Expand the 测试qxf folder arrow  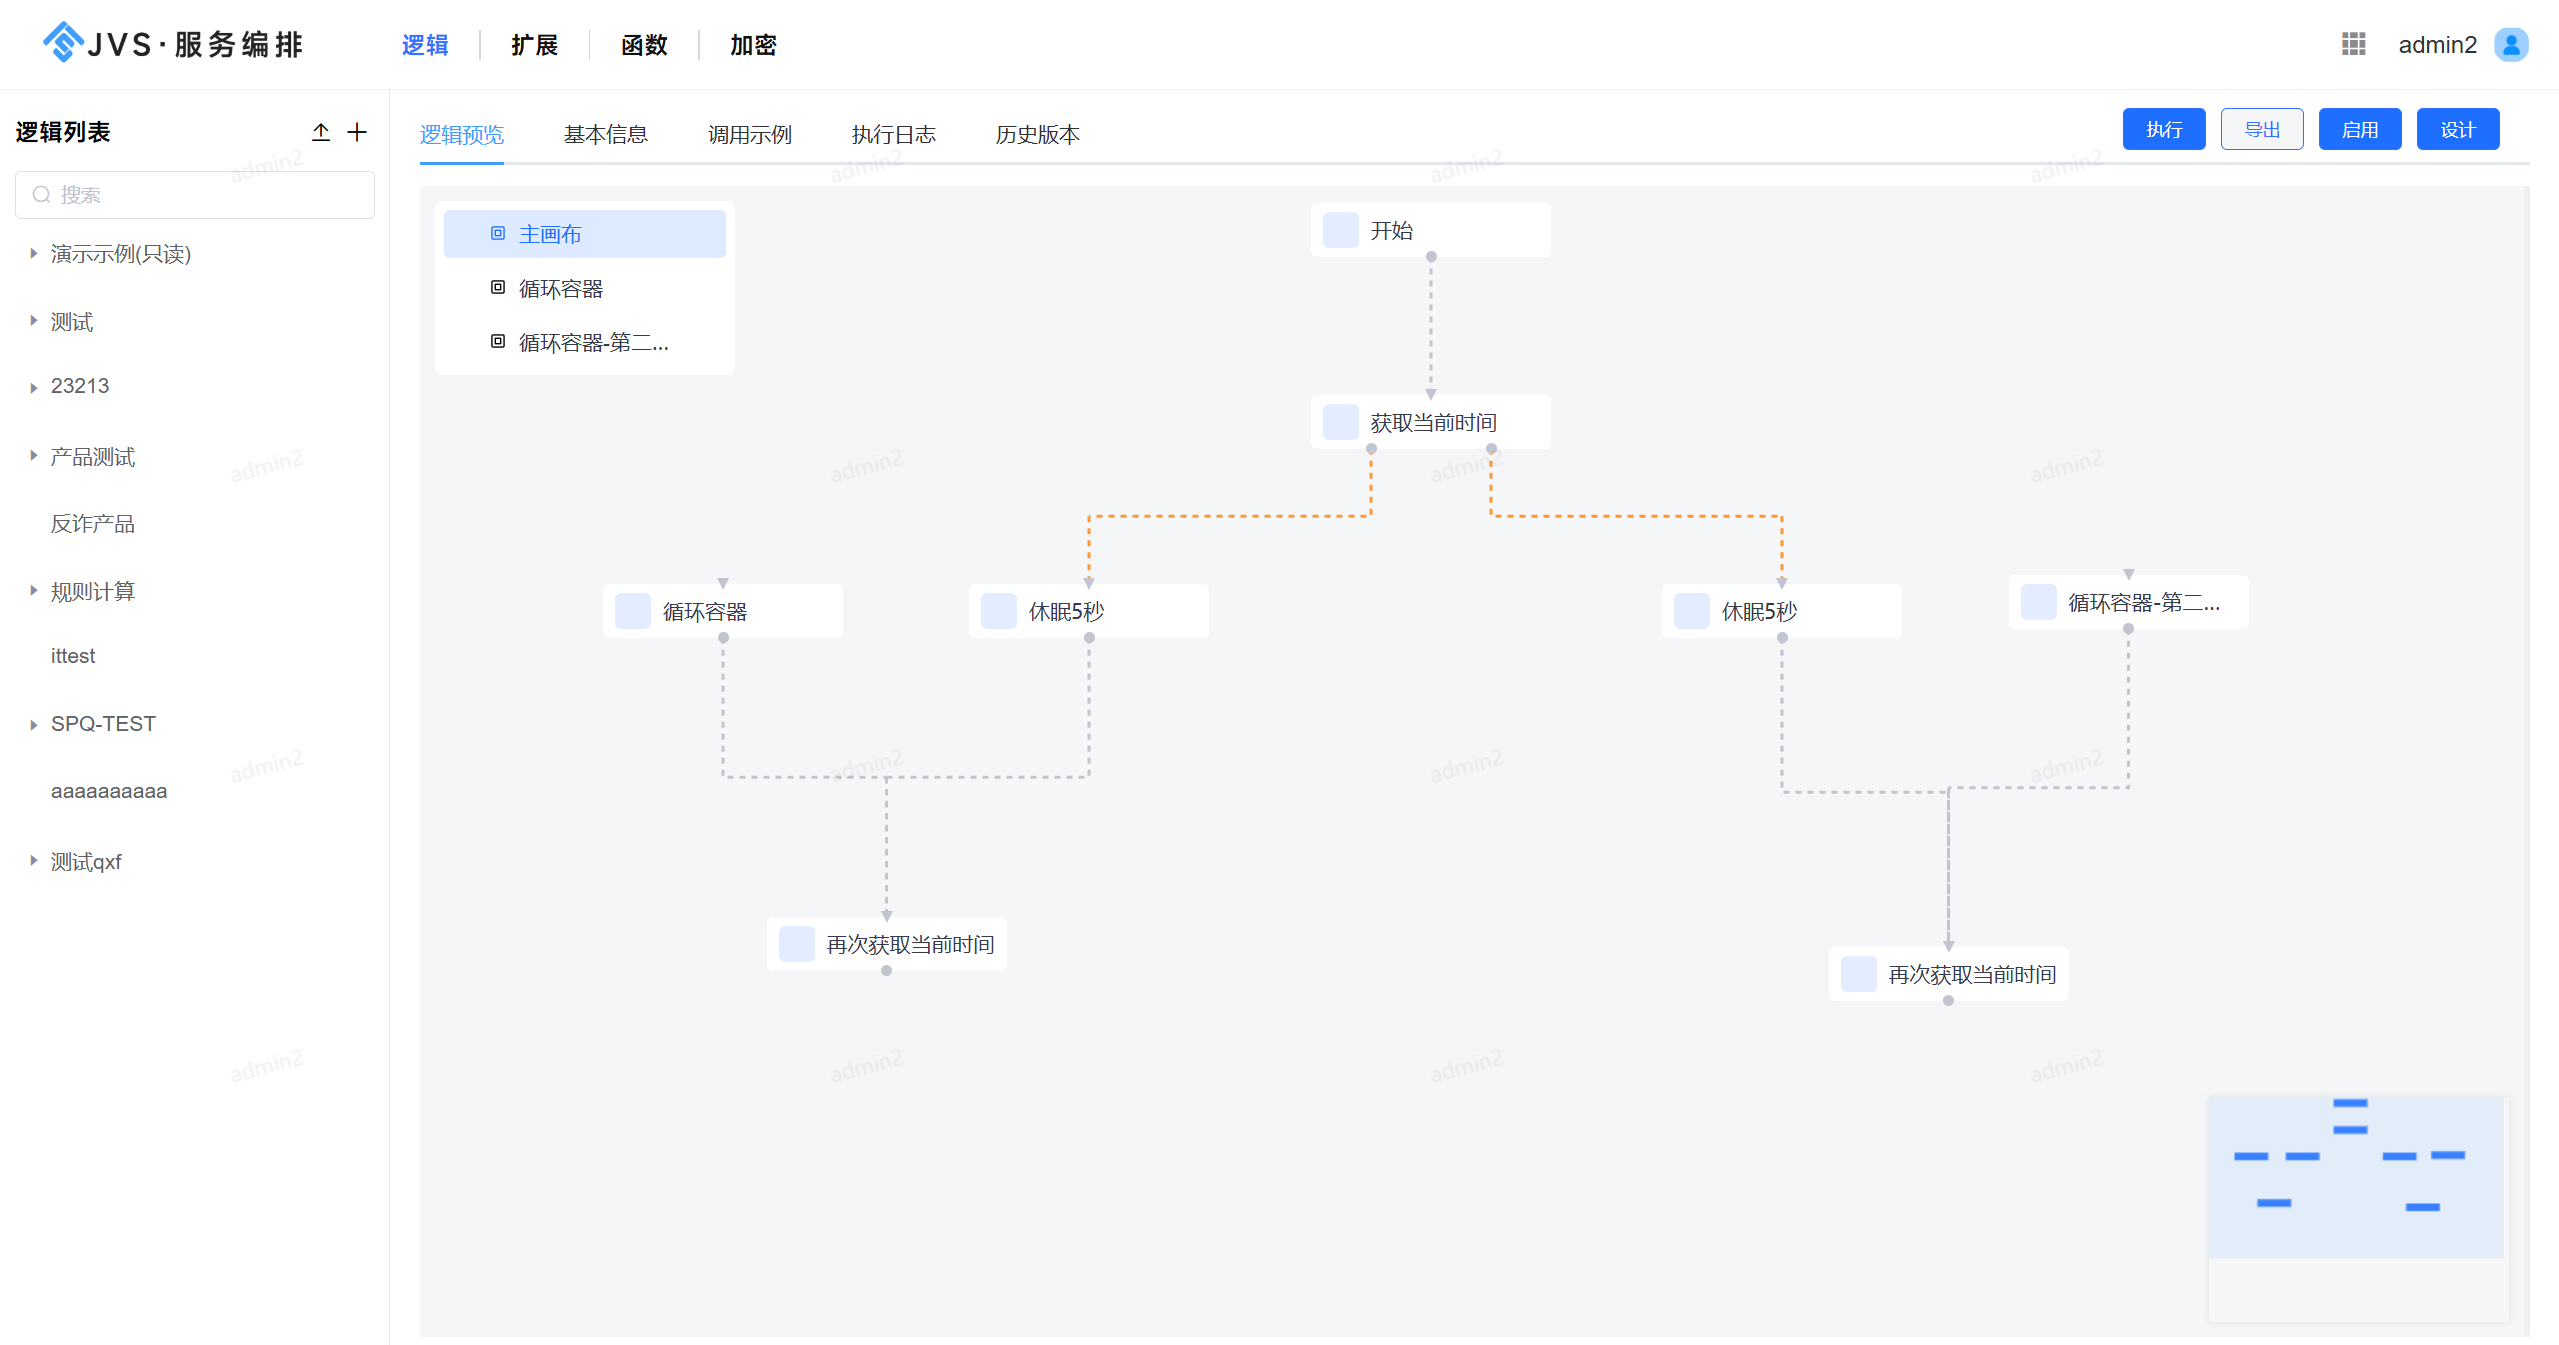tap(33, 860)
